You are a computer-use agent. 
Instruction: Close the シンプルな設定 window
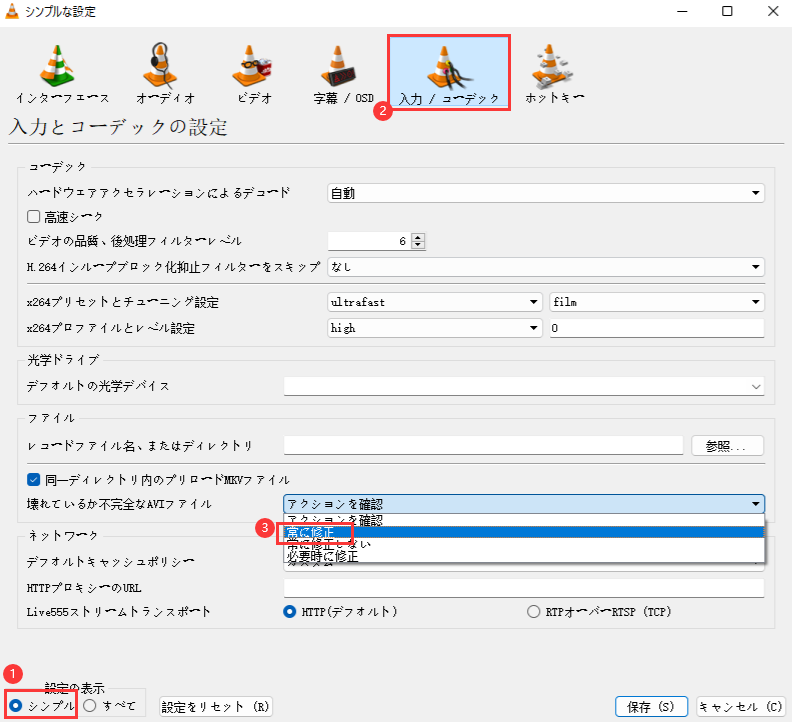point(773,11)
